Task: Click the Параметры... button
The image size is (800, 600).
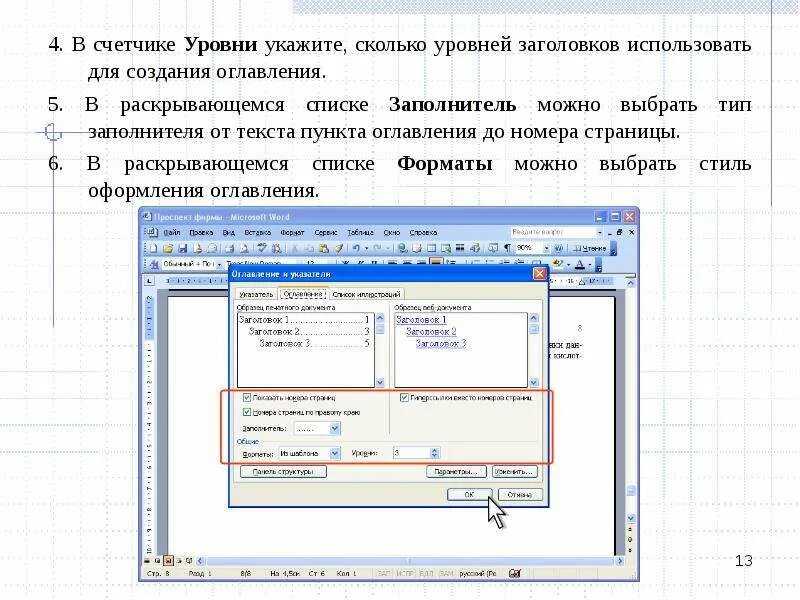Action: pyautogui.click(x=456, y=471)
